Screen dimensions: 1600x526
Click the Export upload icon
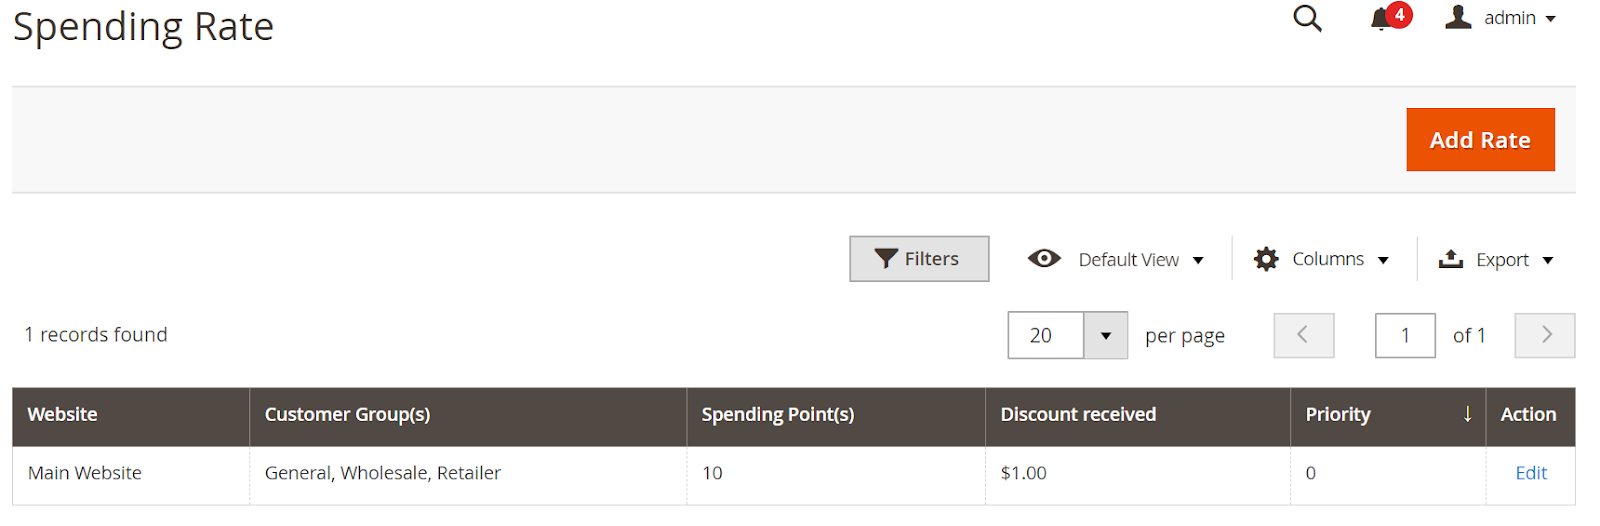pos(1450,259)
